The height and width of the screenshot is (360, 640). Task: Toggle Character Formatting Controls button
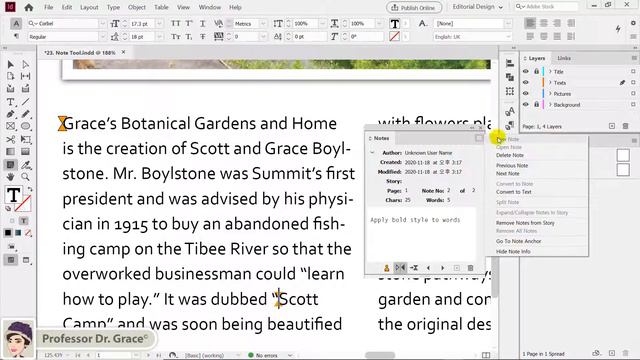point(16,23)
